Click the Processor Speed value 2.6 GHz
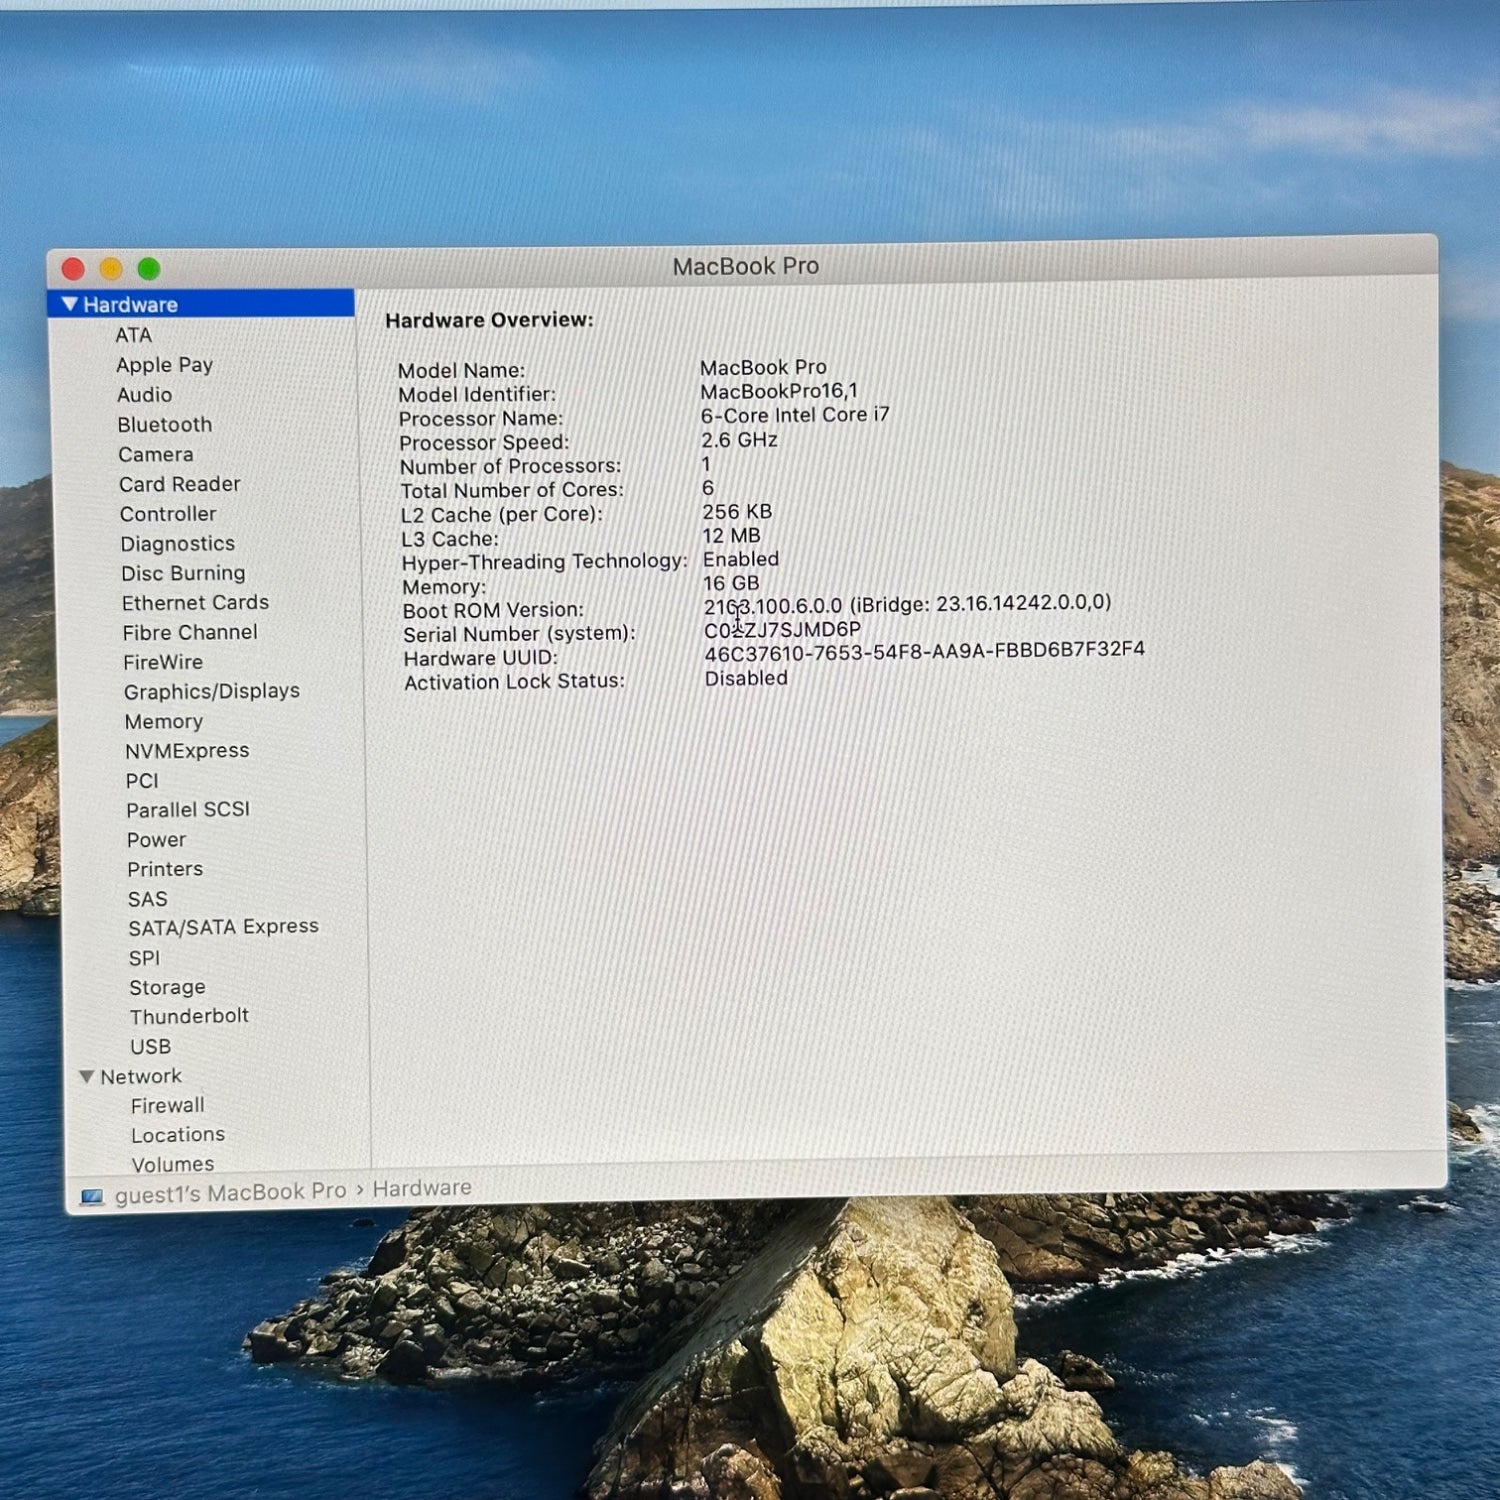The height and width of the screenshot is (1500, 1500). [x=739, y=440]
